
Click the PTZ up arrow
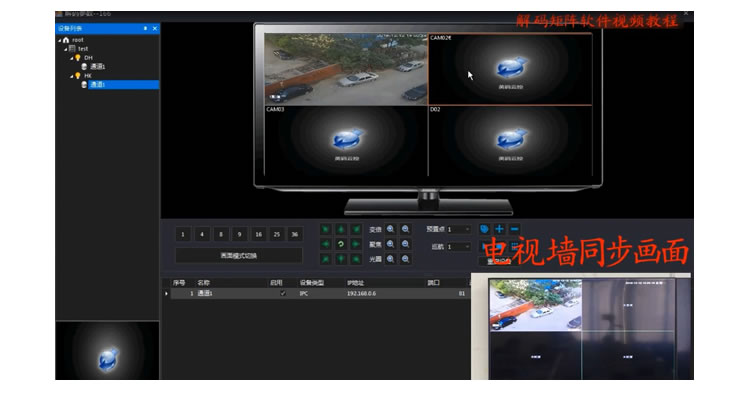pos(341,230)
